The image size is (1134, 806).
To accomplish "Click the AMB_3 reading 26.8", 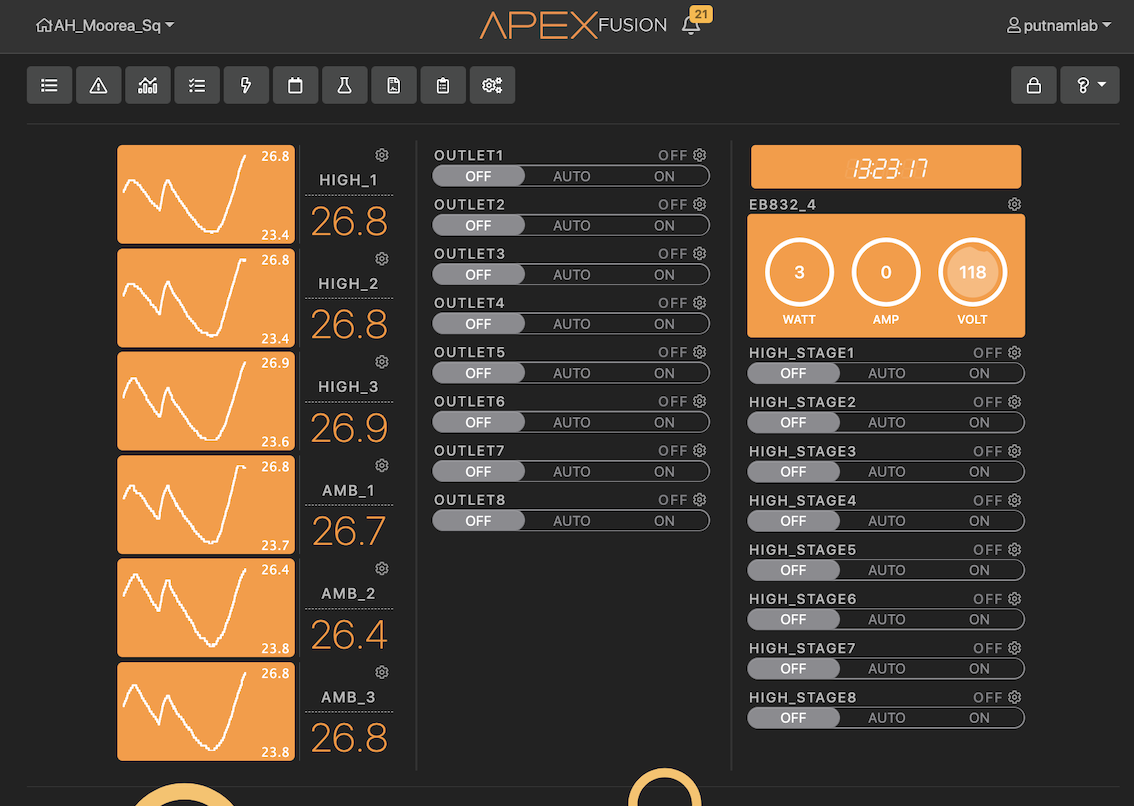I will [349, 738].
